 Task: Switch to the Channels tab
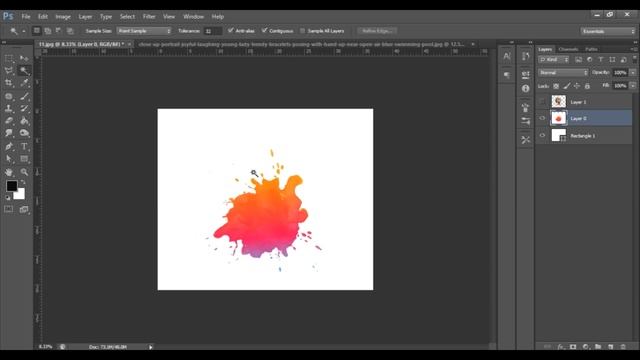(x=568, y=49)
